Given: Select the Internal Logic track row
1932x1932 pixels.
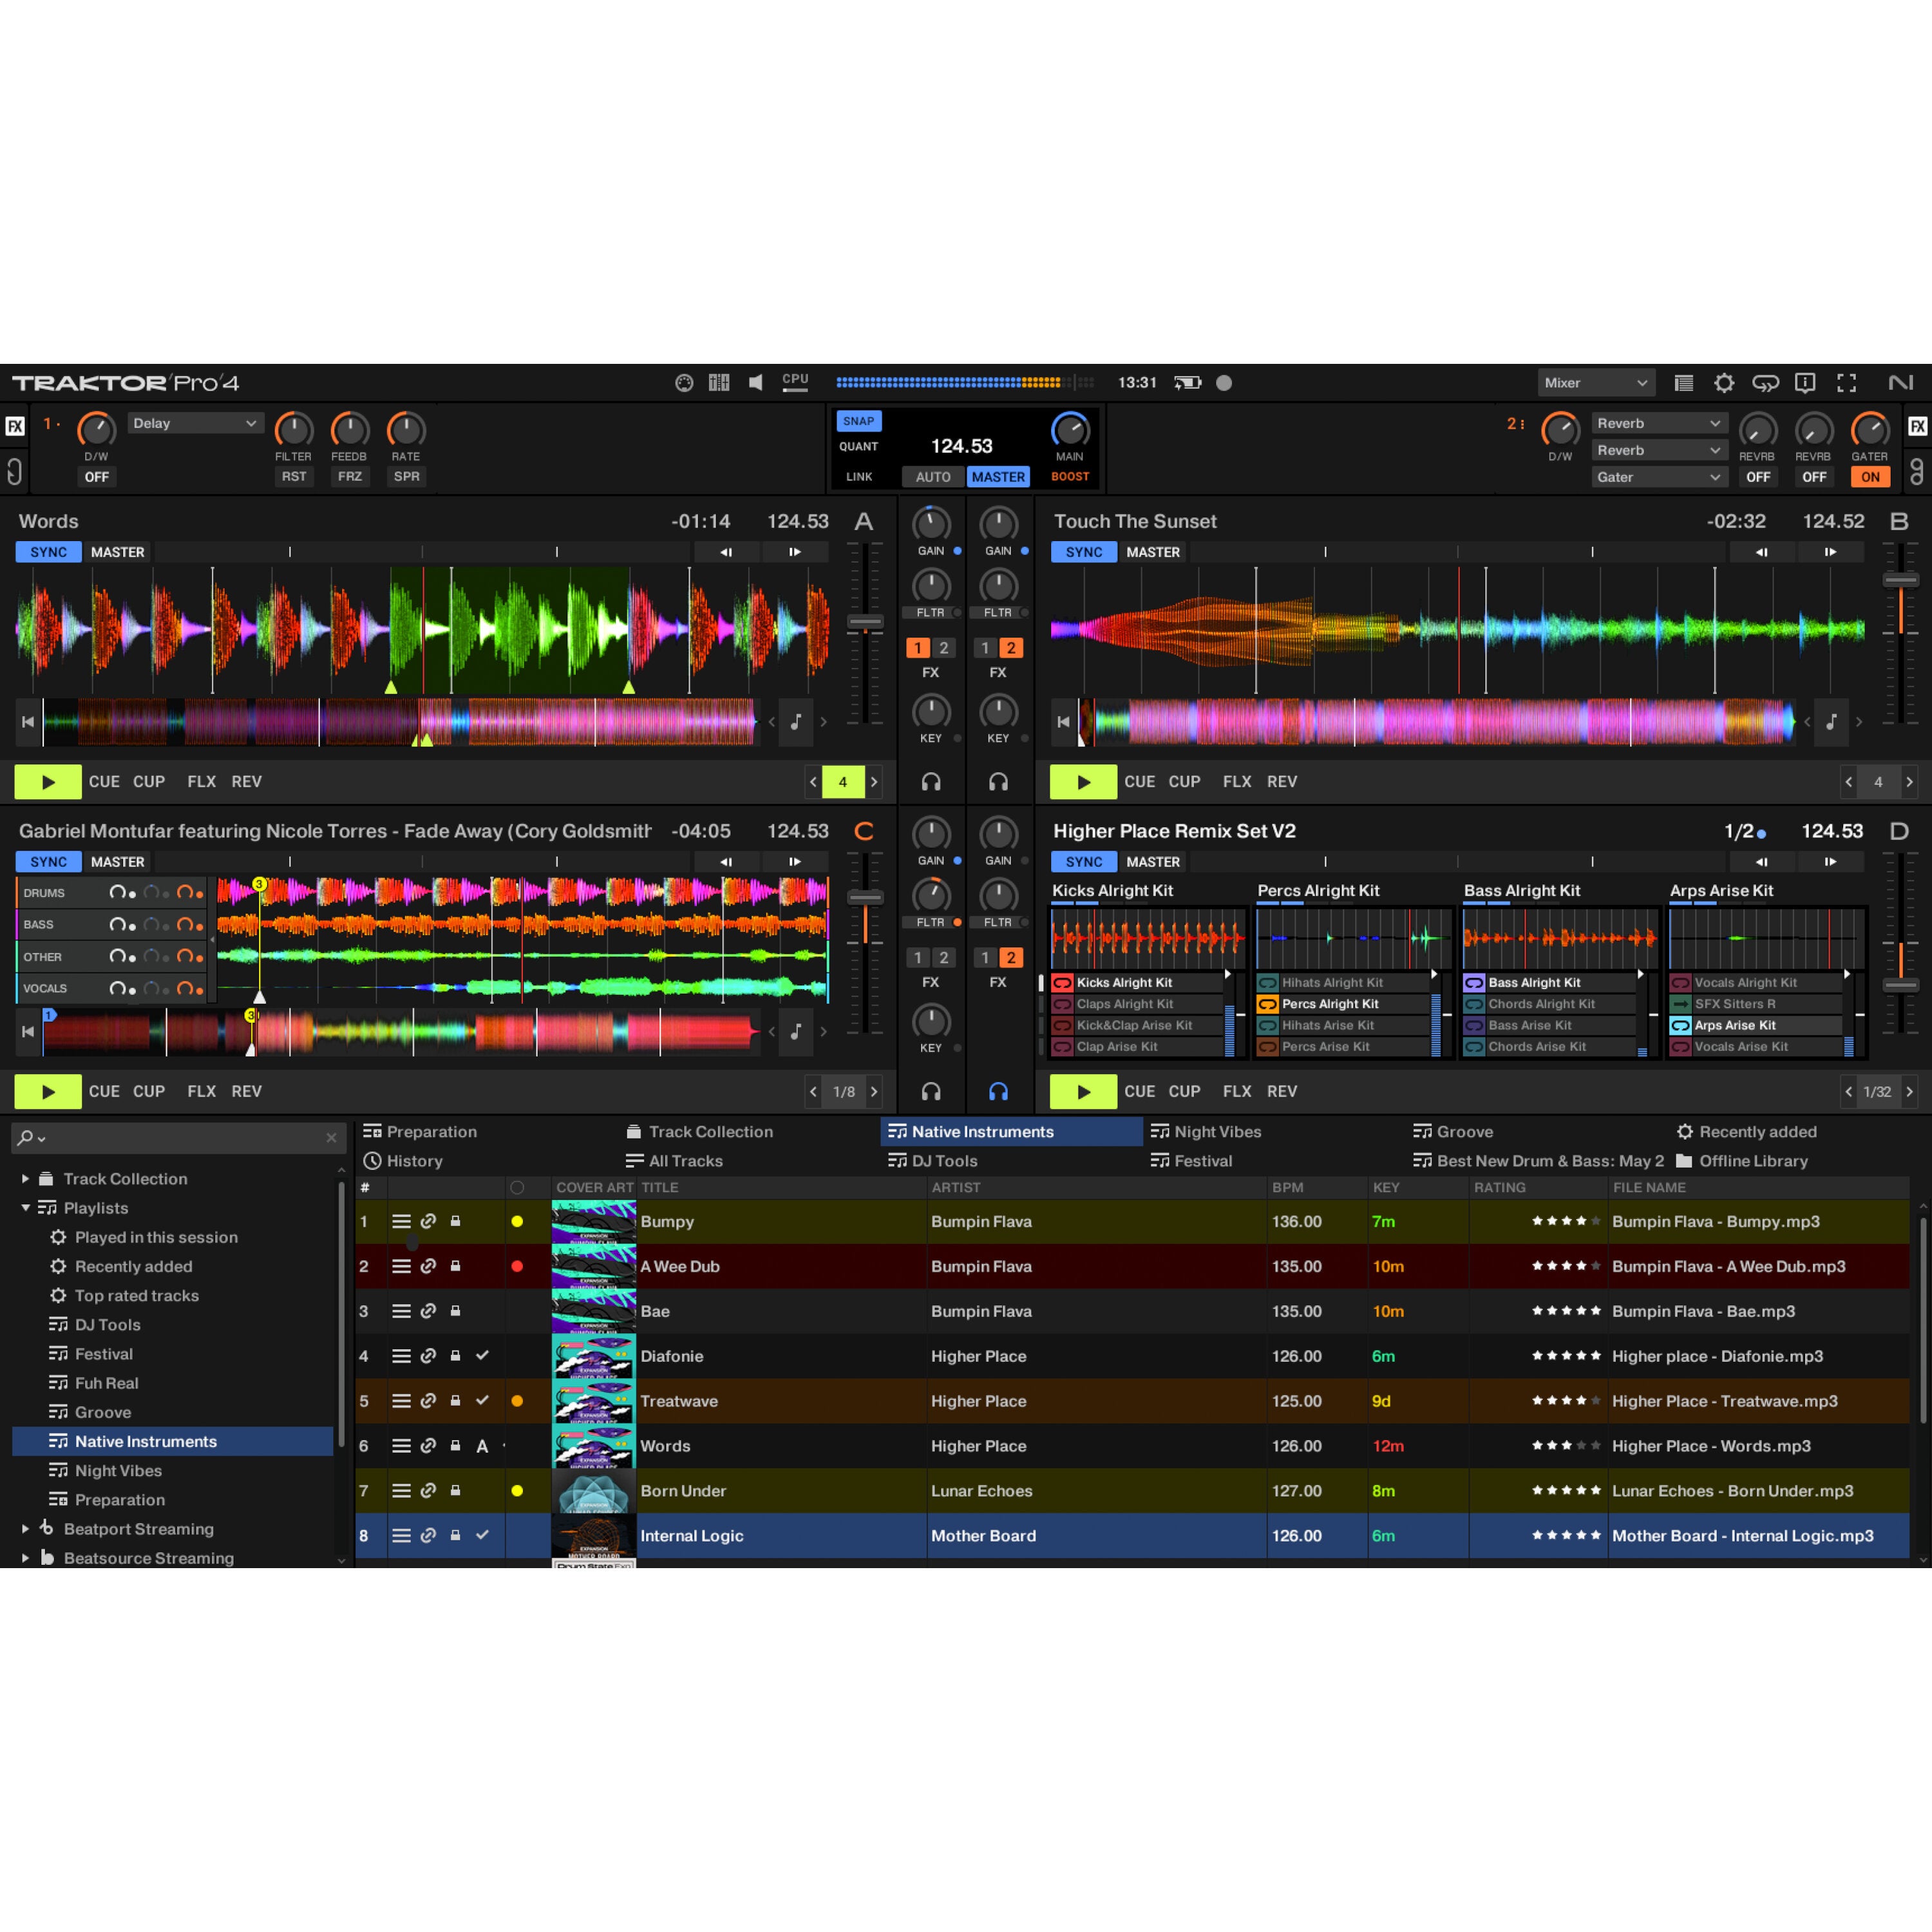Looking at the screenshot, I should tap(1132, 1535).
